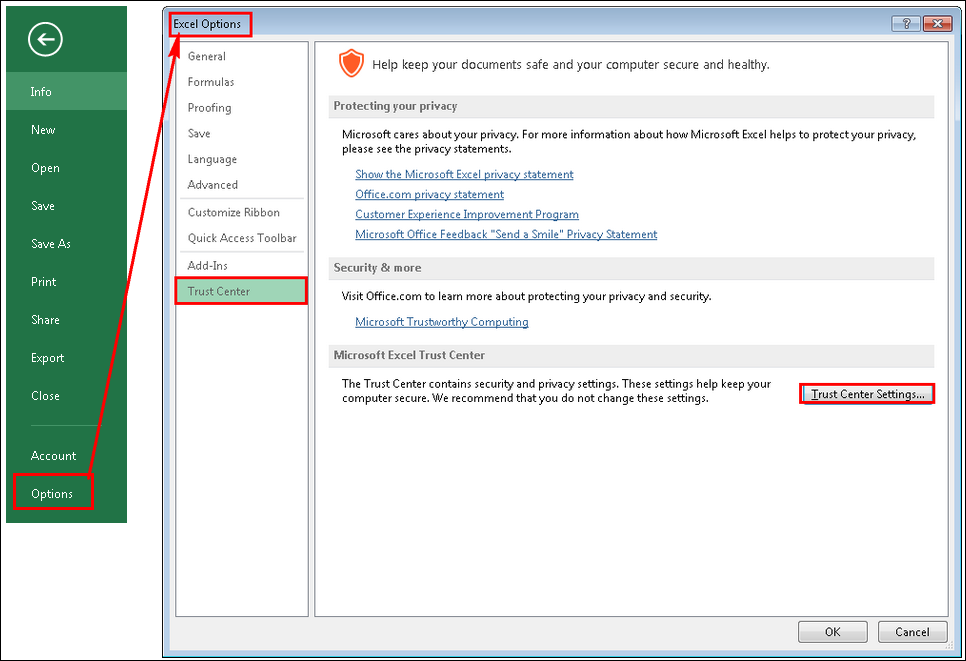The image size is (966, 661).
Task: Dismiss the dialog with Cancel
Action: pos(912,631)
